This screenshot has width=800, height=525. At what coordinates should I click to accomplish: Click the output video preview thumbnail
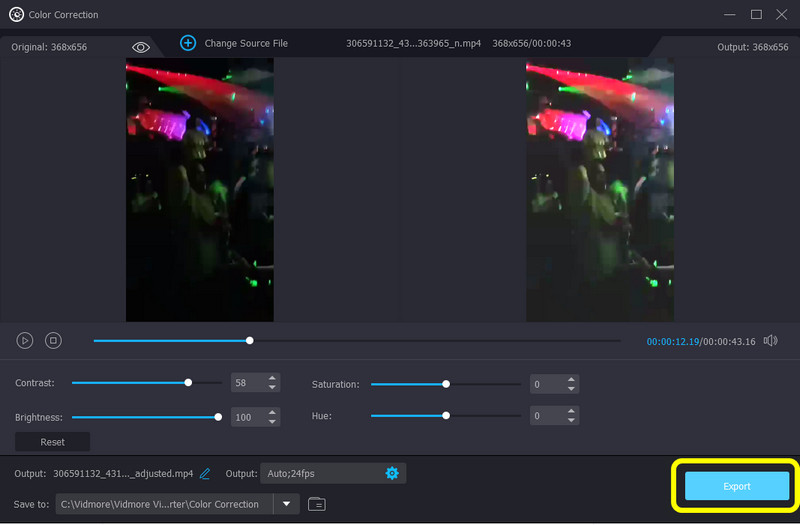(x=600, y=190)
